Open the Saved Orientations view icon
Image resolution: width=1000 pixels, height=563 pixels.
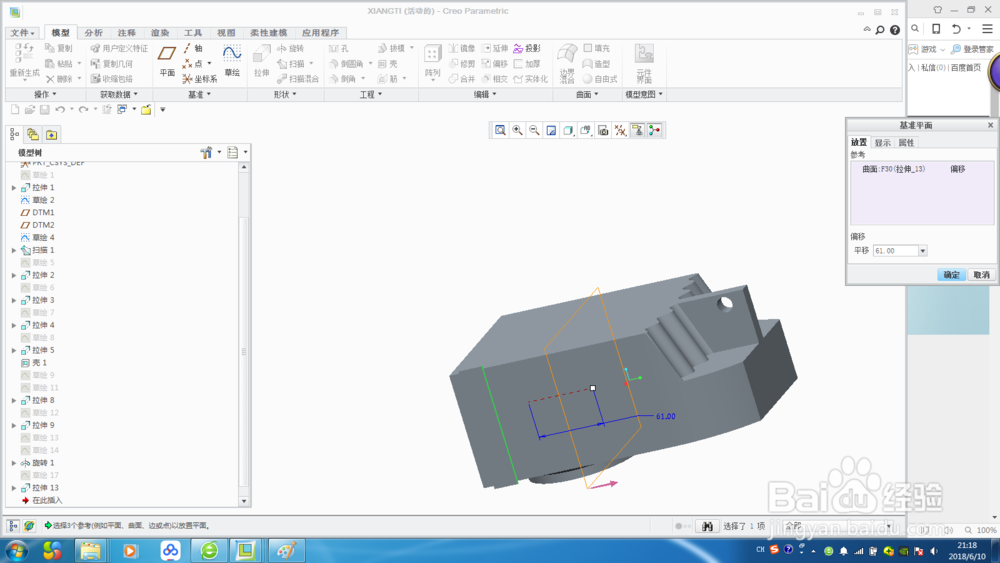point(586,130)
